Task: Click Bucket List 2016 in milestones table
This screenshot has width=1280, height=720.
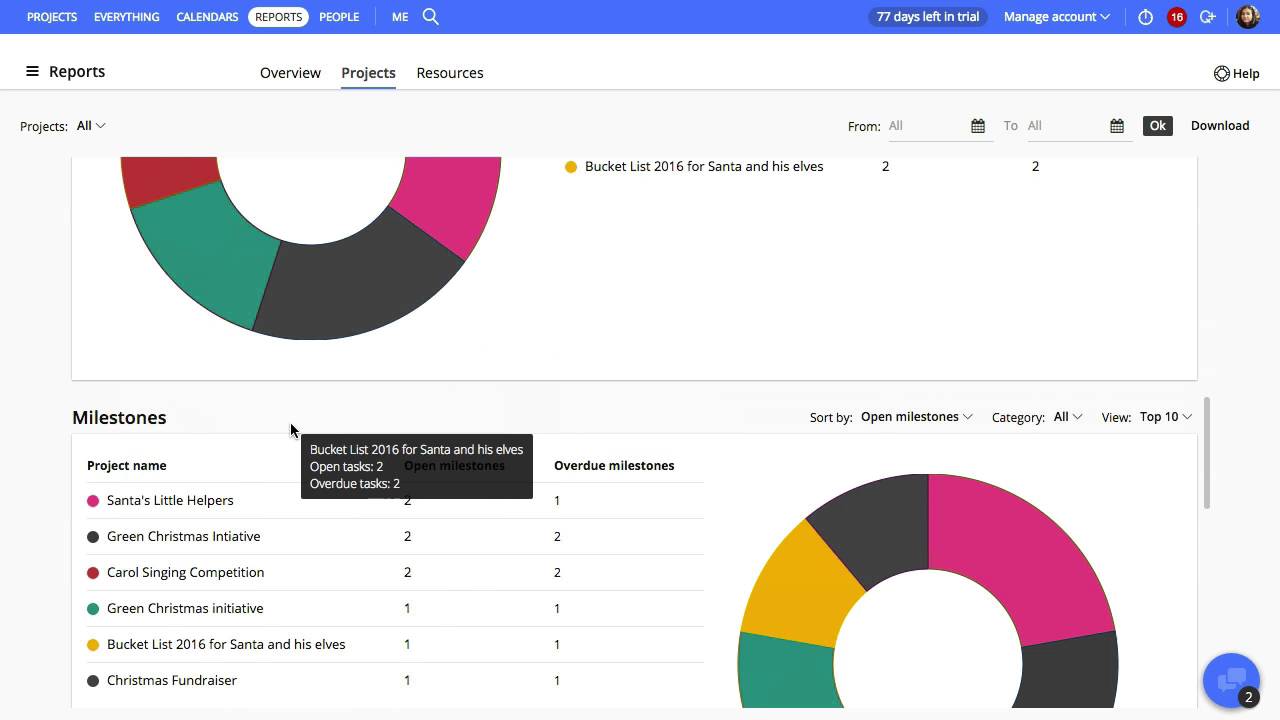Action: click(226, 645)
